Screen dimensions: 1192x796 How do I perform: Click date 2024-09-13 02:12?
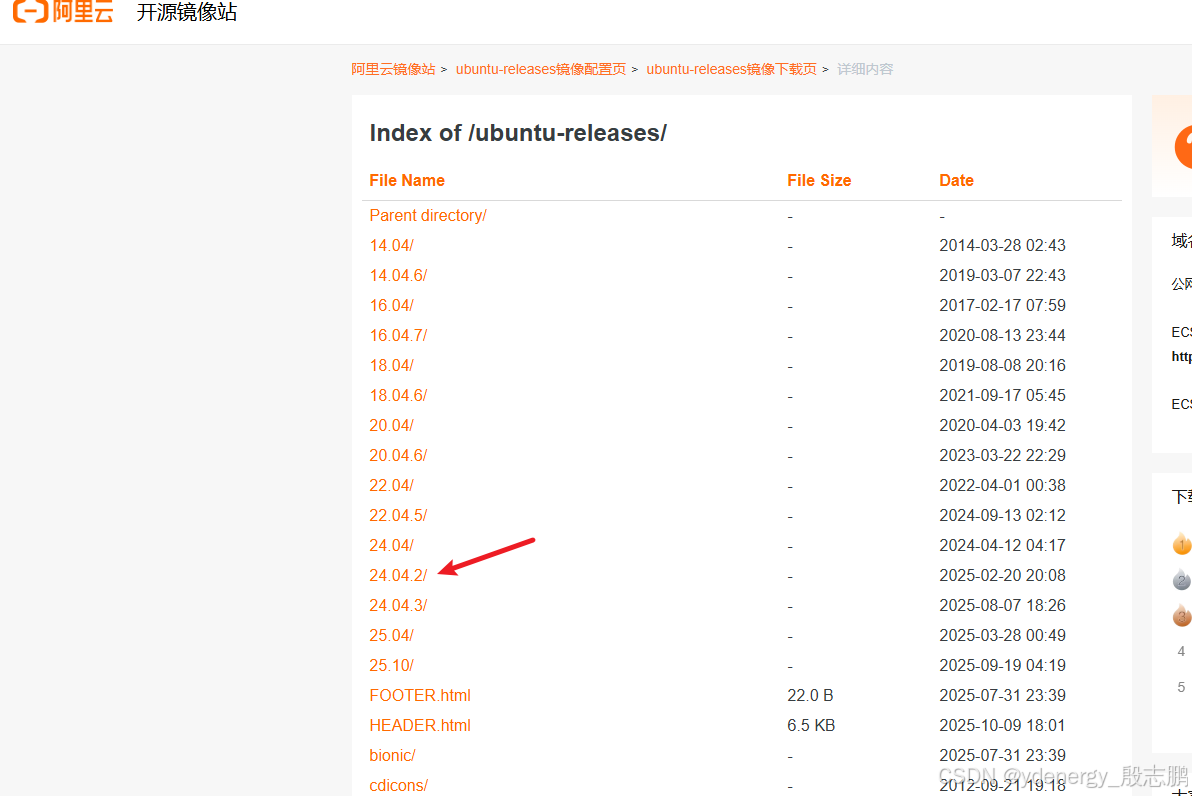tap(1002, 515)
